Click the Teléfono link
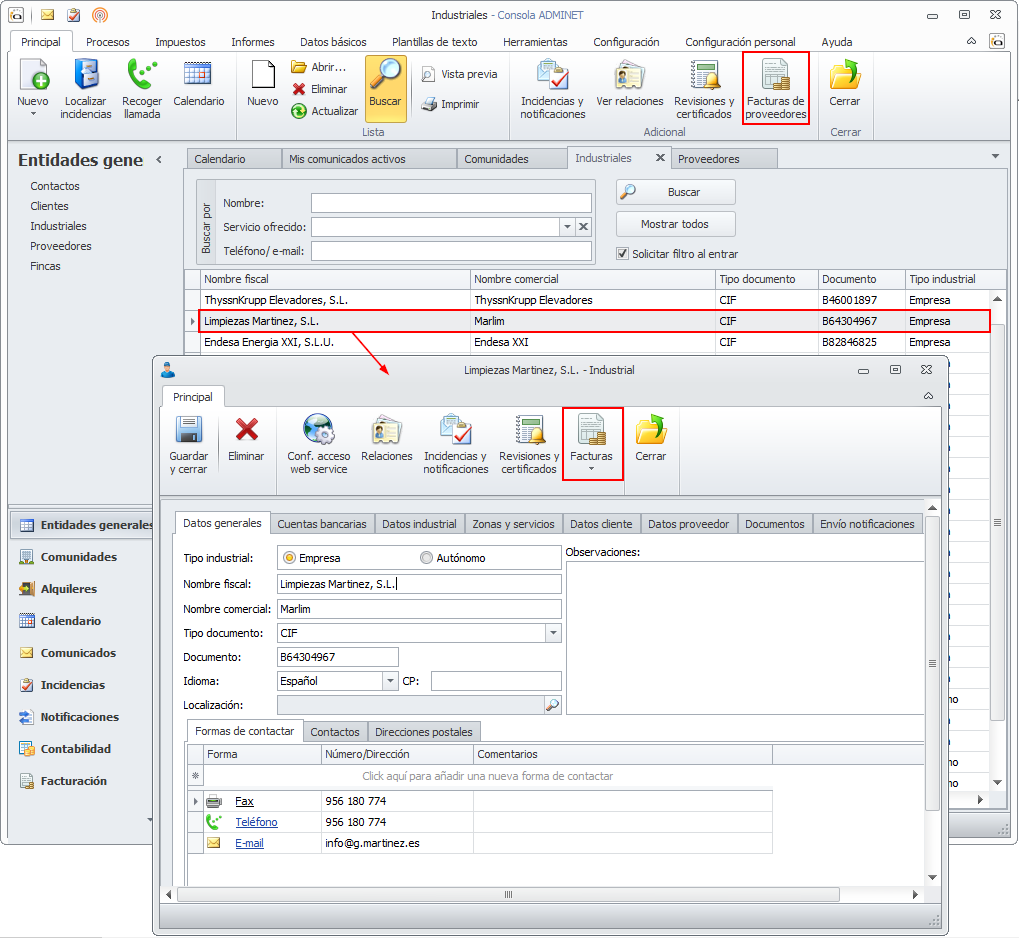The width and height of the screenshot is (1019, 938). 256,822
